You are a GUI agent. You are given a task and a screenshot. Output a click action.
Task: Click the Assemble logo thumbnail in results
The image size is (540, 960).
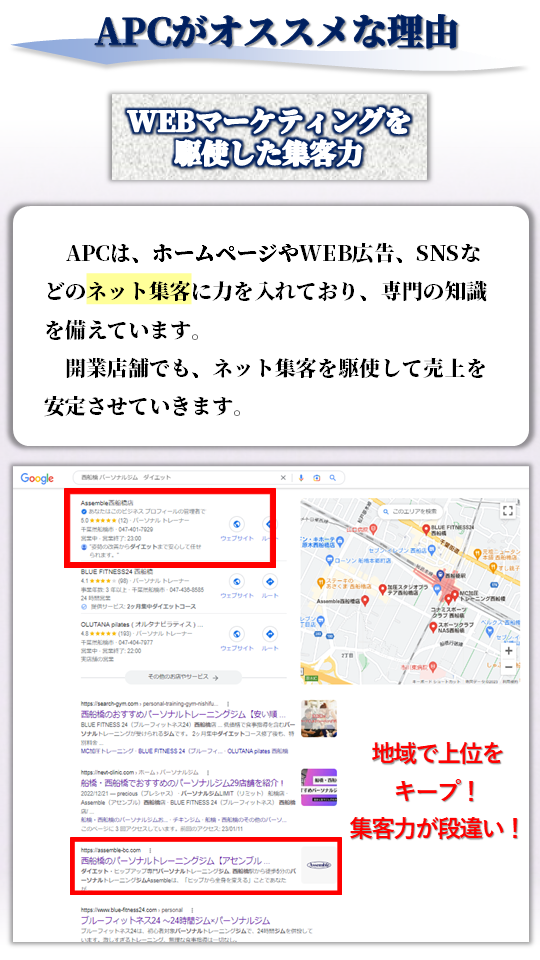click(x=319, y=865)
